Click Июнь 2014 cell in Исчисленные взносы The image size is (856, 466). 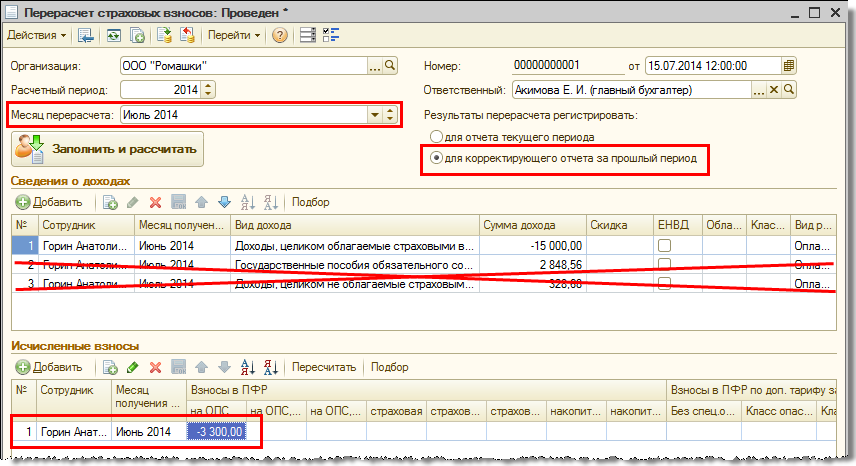click(149, 432)
